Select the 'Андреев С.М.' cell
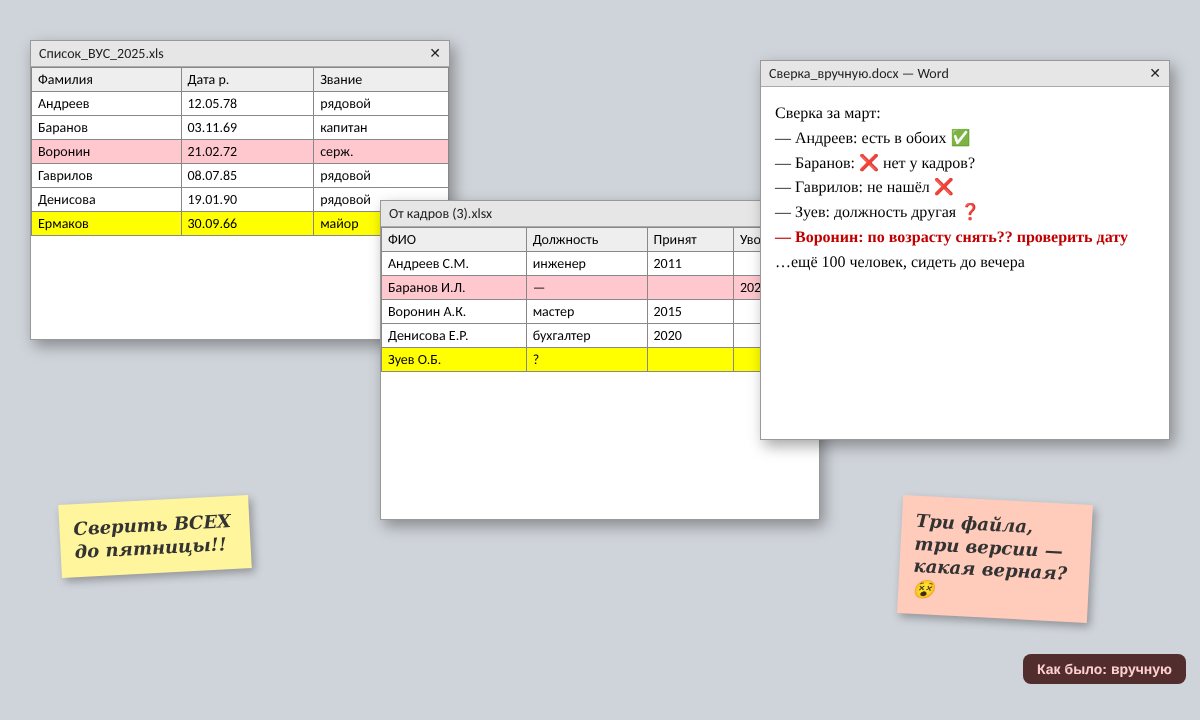This screenshot has height=720, width=1200. point(454,264)
